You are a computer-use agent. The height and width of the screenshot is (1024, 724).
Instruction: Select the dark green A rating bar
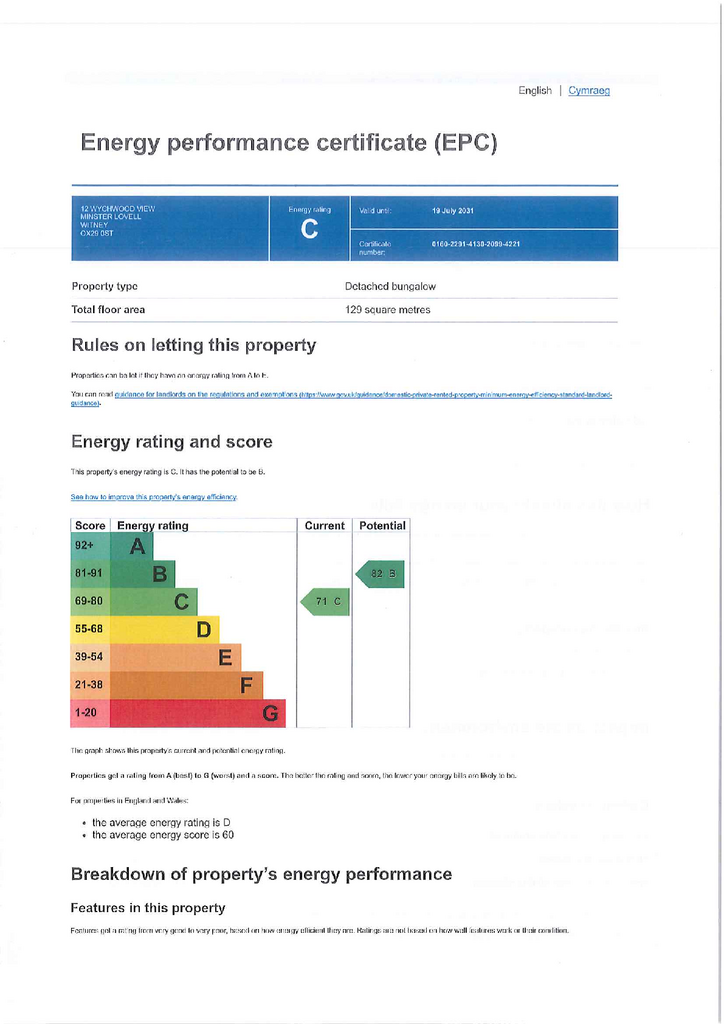tap(131, 546)
